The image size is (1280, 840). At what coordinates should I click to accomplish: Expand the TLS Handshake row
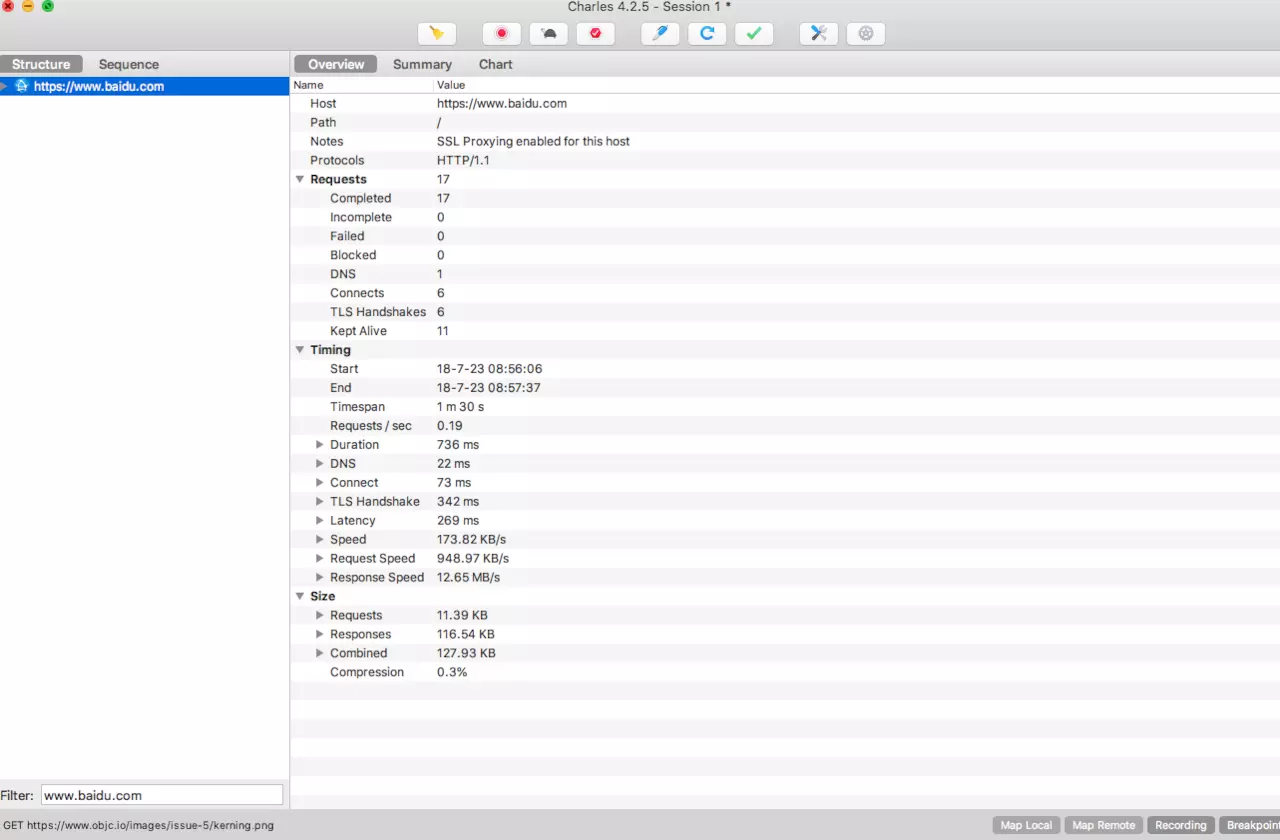[x=320, y=502]
